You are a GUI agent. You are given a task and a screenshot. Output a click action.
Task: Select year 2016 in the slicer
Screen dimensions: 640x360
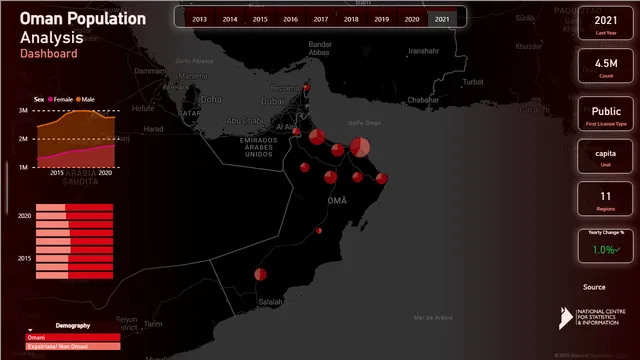pos(291,19)
